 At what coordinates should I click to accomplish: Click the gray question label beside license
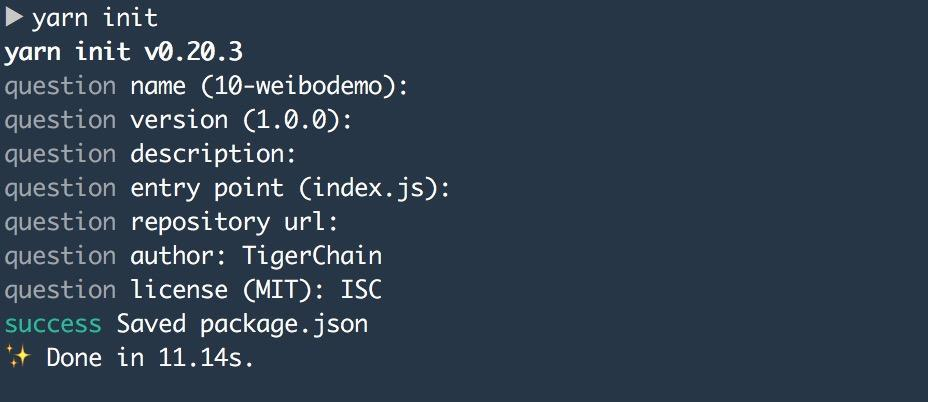tap(60, 291)
